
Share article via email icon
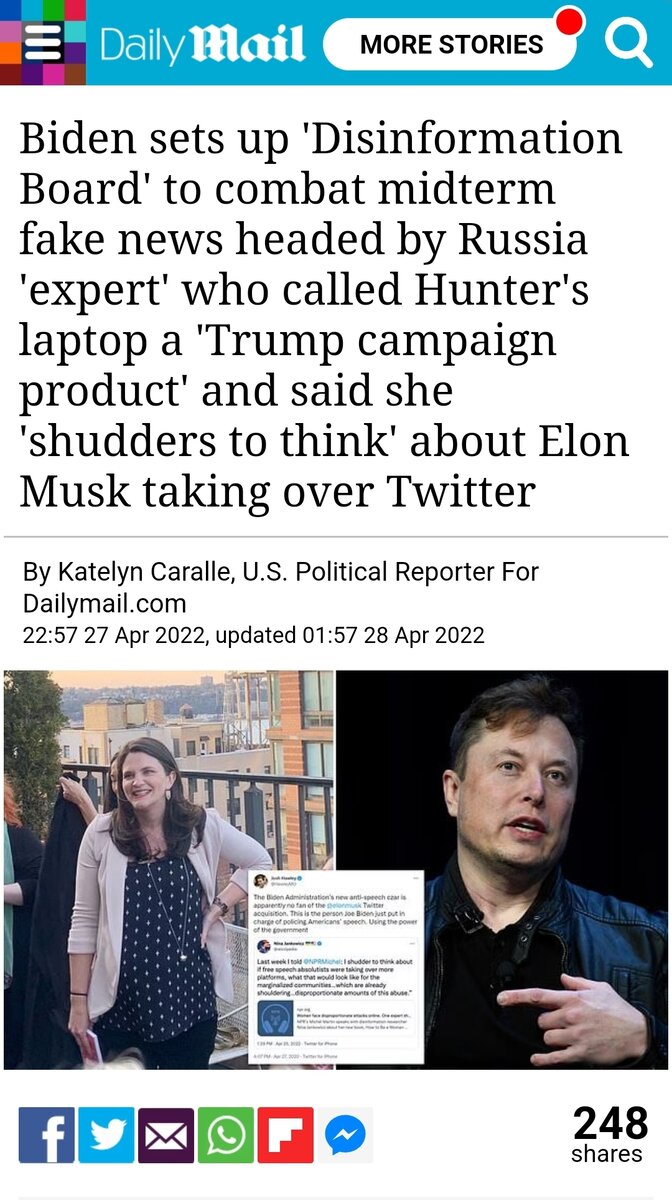[166, 1135]
